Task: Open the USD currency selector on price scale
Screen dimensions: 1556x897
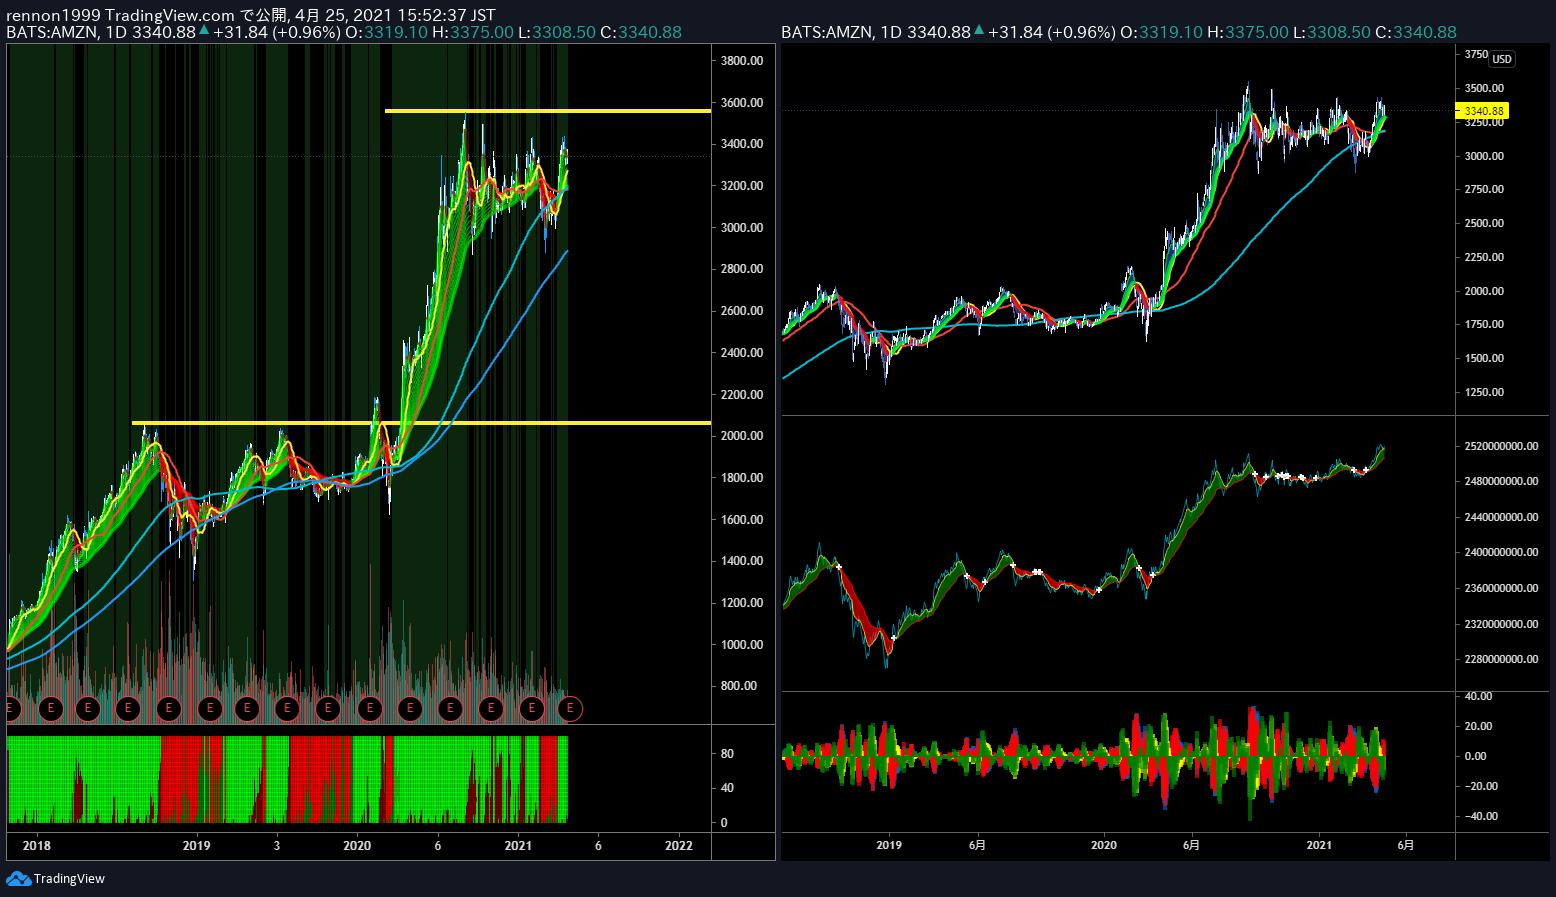Action: (1502, 59)
